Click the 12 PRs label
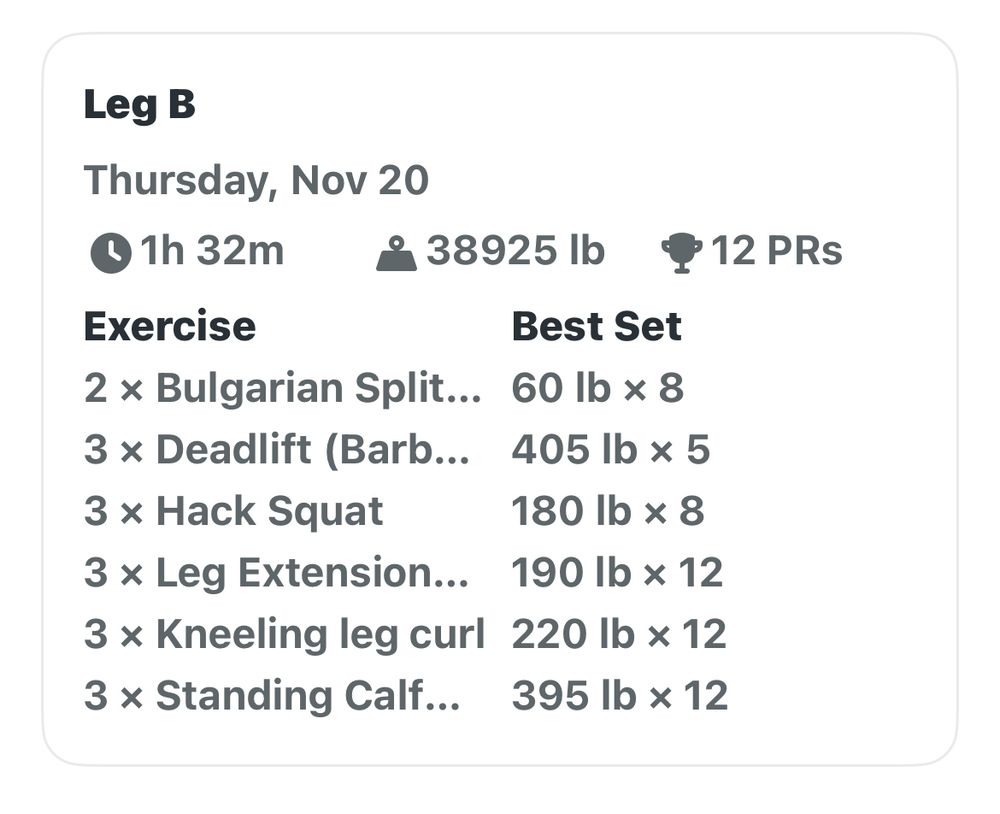Screen dimensions: 1000x814 click(x=777, y=250)
